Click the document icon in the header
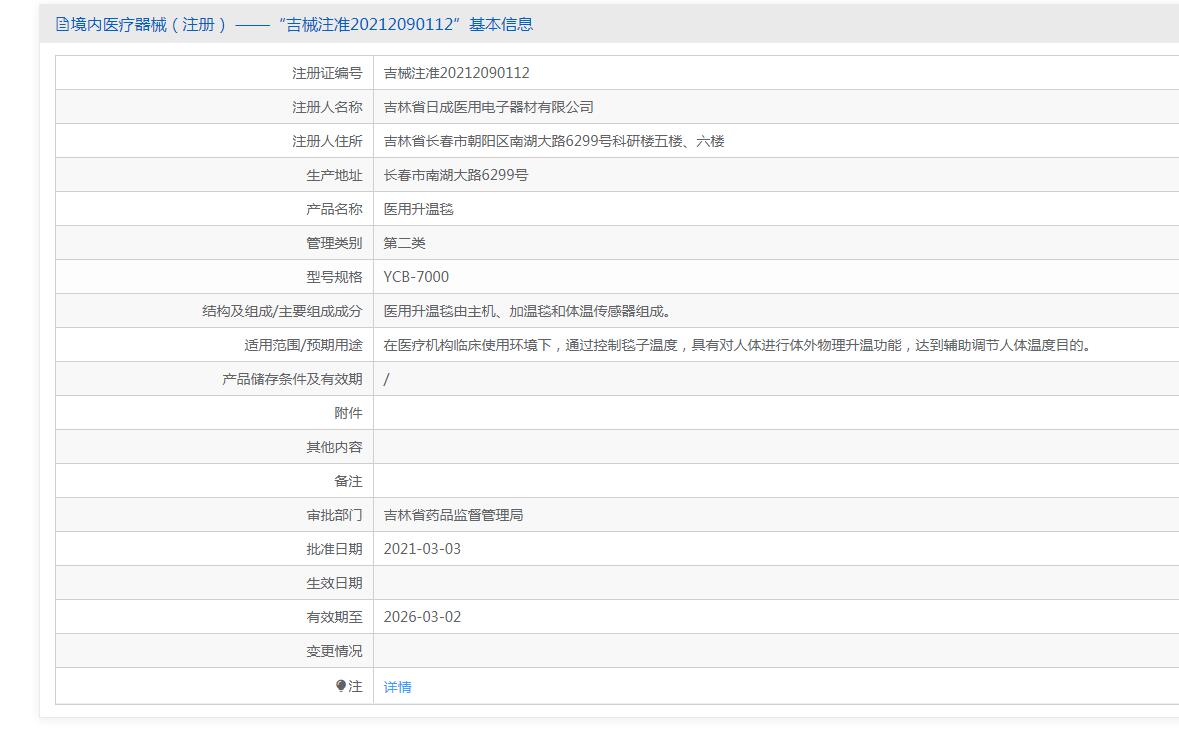Screen dimensions: 1179x746 coord(62,25)
